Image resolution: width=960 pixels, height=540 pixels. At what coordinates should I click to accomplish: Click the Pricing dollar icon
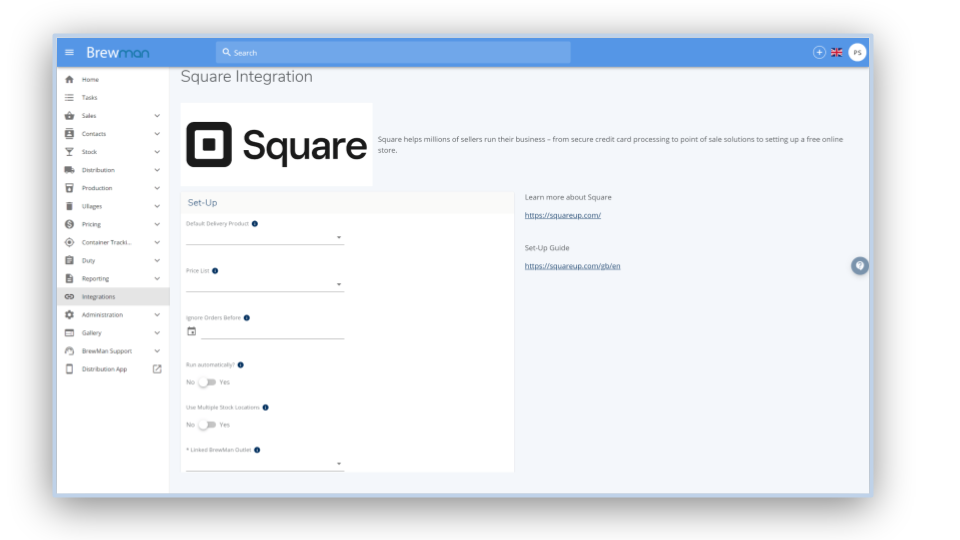pyautogui.click(x=69, y=224)
